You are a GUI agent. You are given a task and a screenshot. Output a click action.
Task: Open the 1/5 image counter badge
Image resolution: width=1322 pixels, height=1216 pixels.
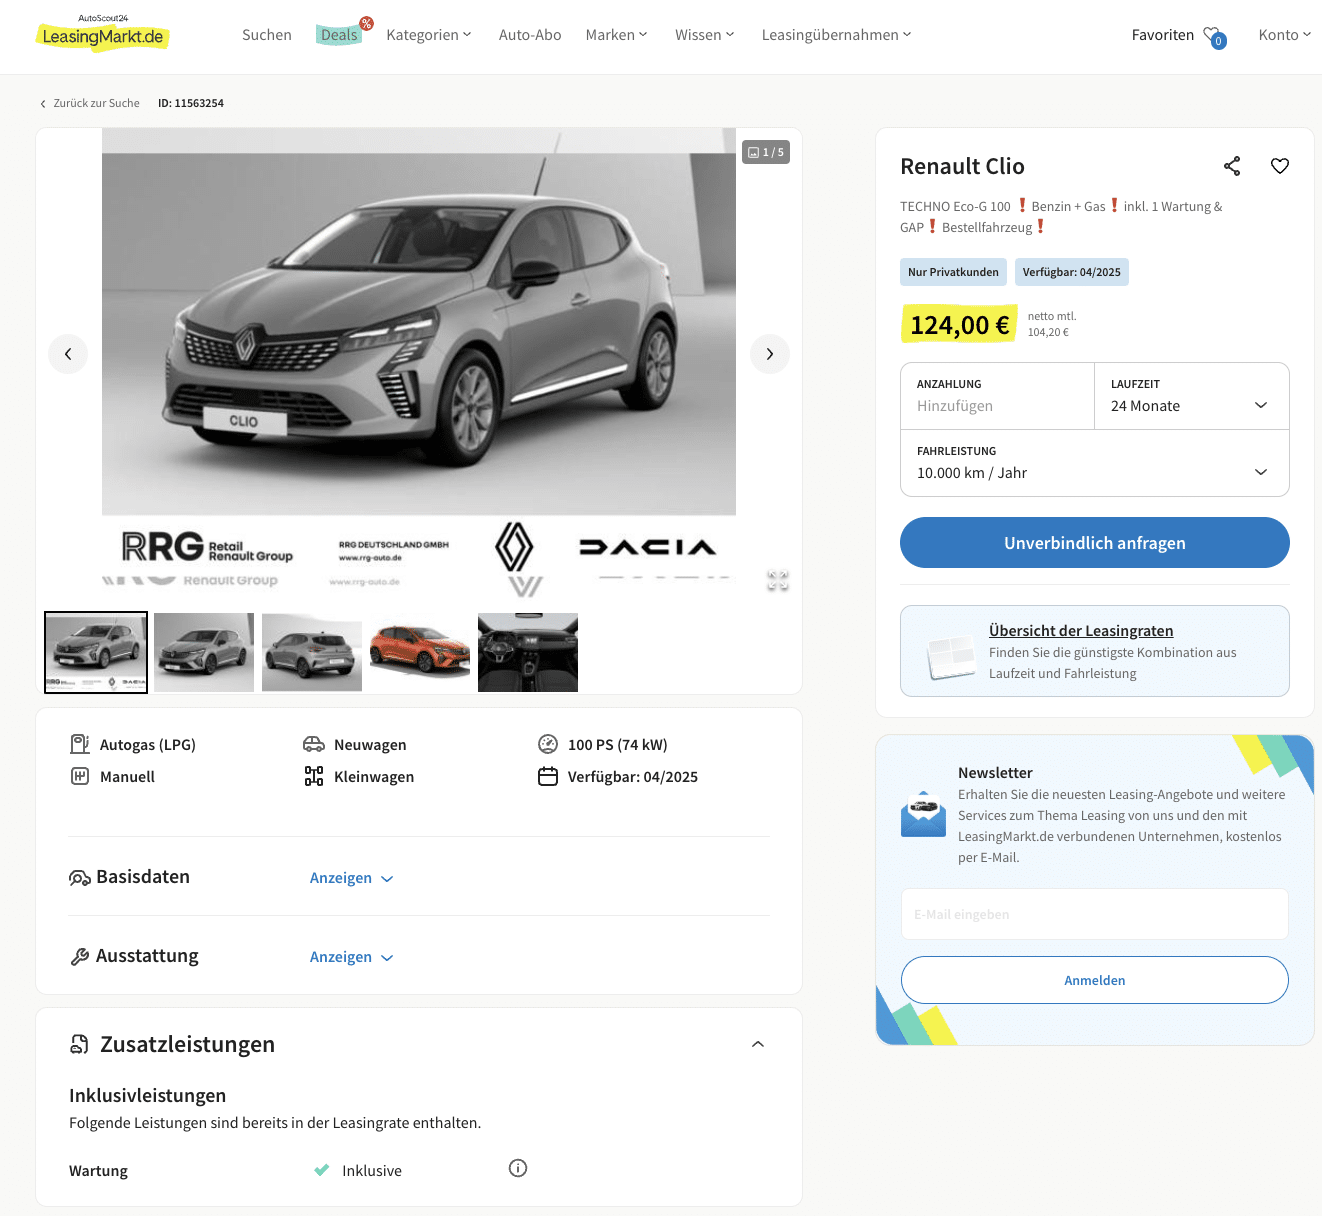tap(766, 152)
